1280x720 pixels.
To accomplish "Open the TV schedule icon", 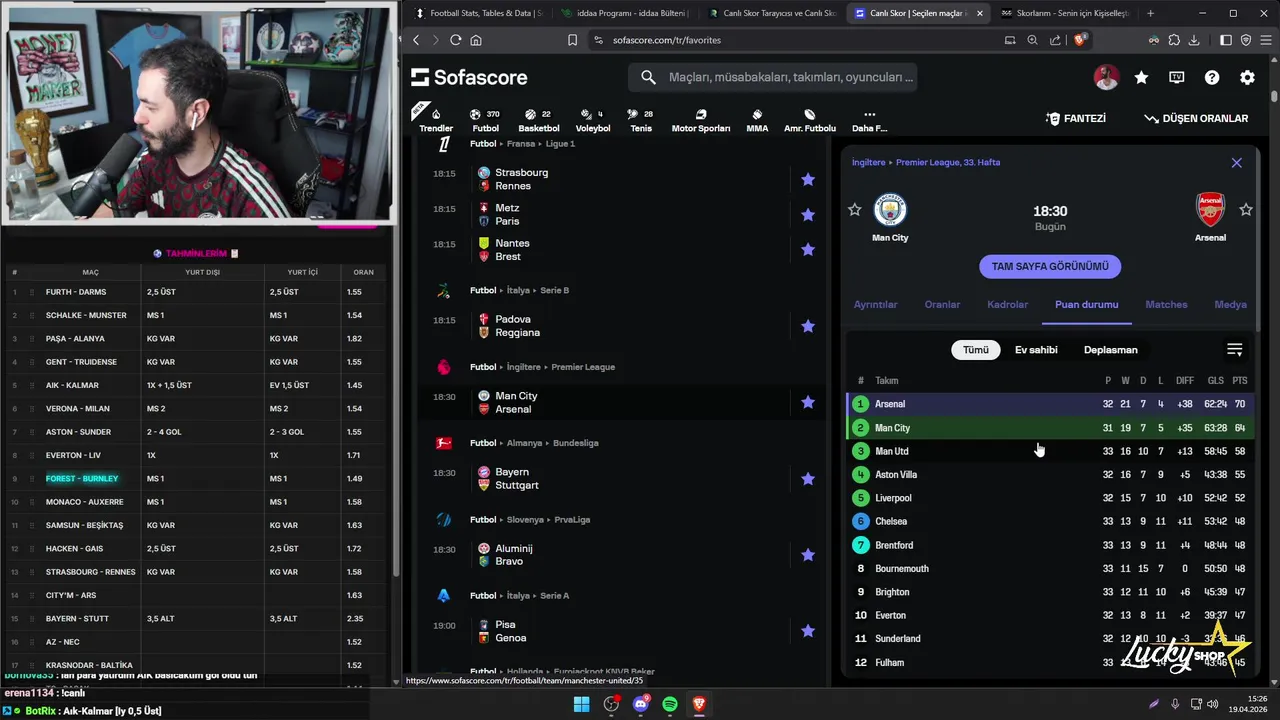I will click(x=1177, y=77).
